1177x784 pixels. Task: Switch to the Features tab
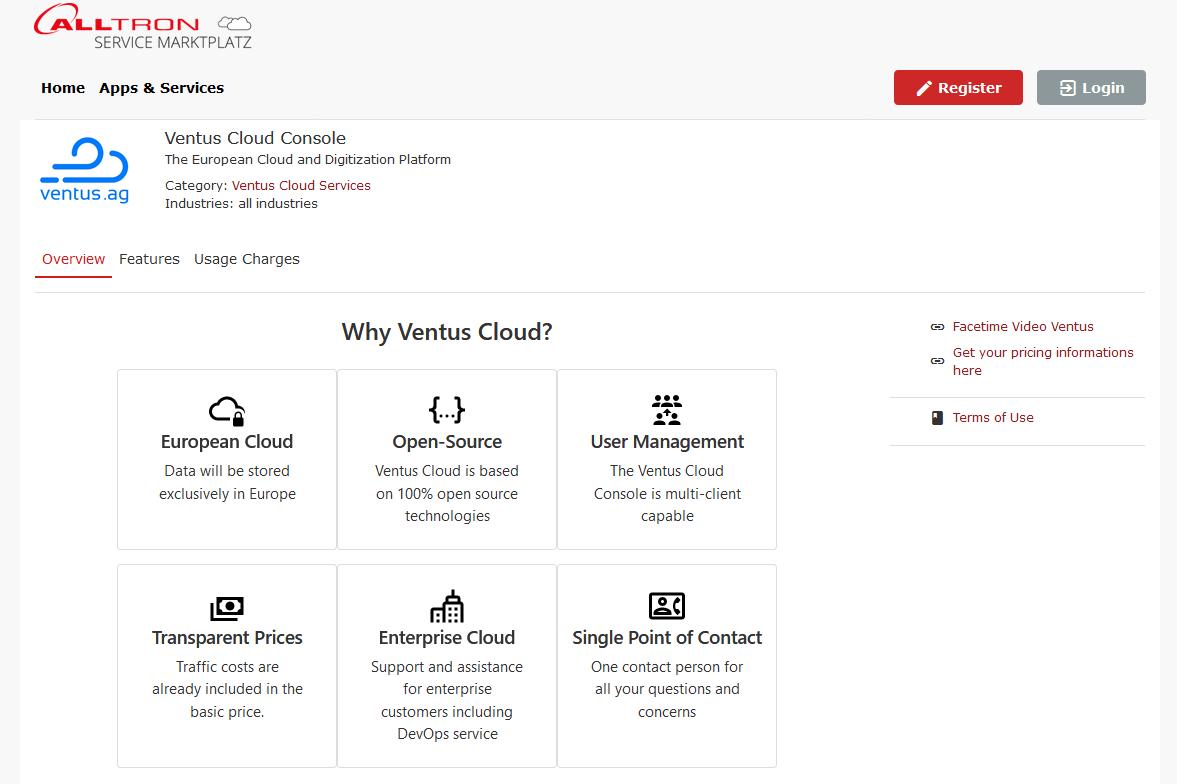[x=149, y=259]
